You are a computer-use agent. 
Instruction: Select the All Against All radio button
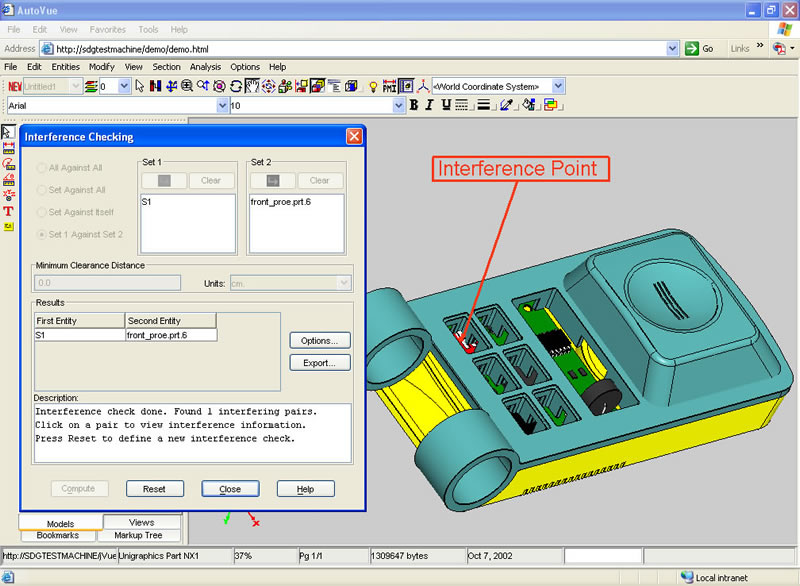coord(42,168)
